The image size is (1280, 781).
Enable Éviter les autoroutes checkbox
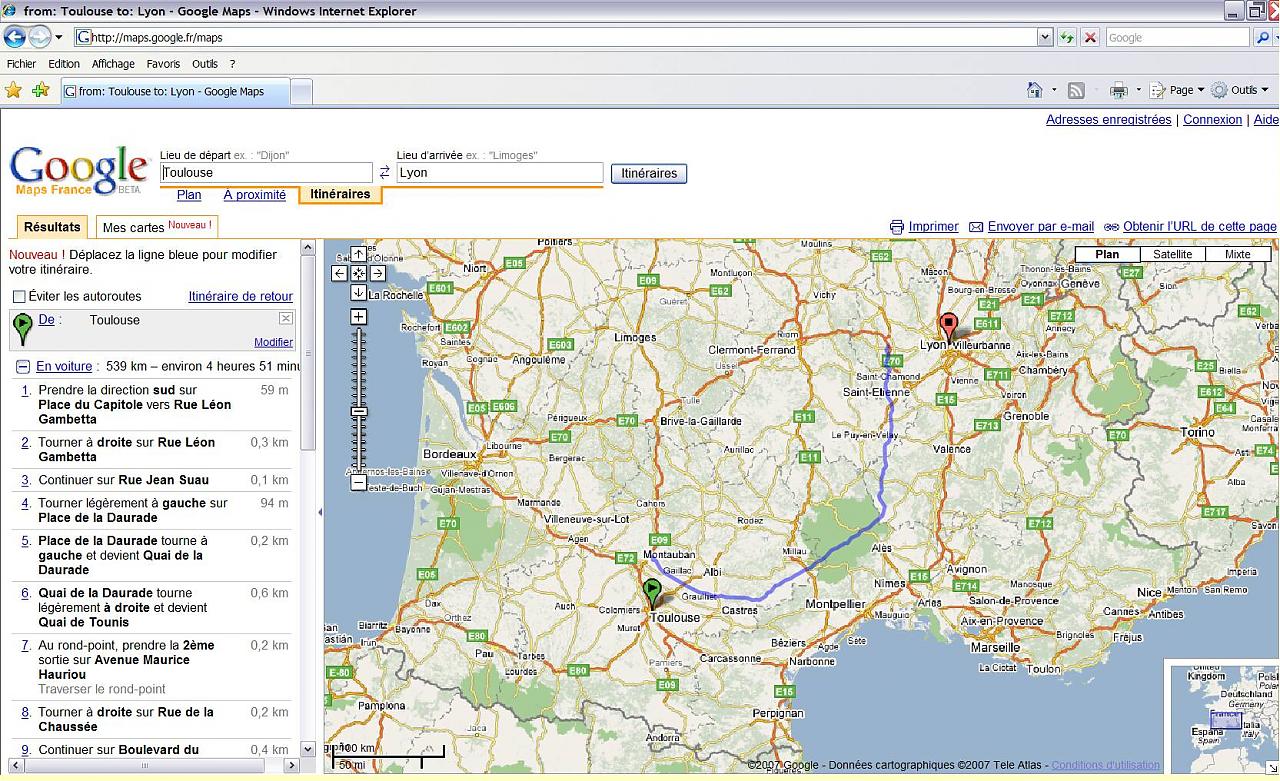pyautogui.click(x=19, y=297)
